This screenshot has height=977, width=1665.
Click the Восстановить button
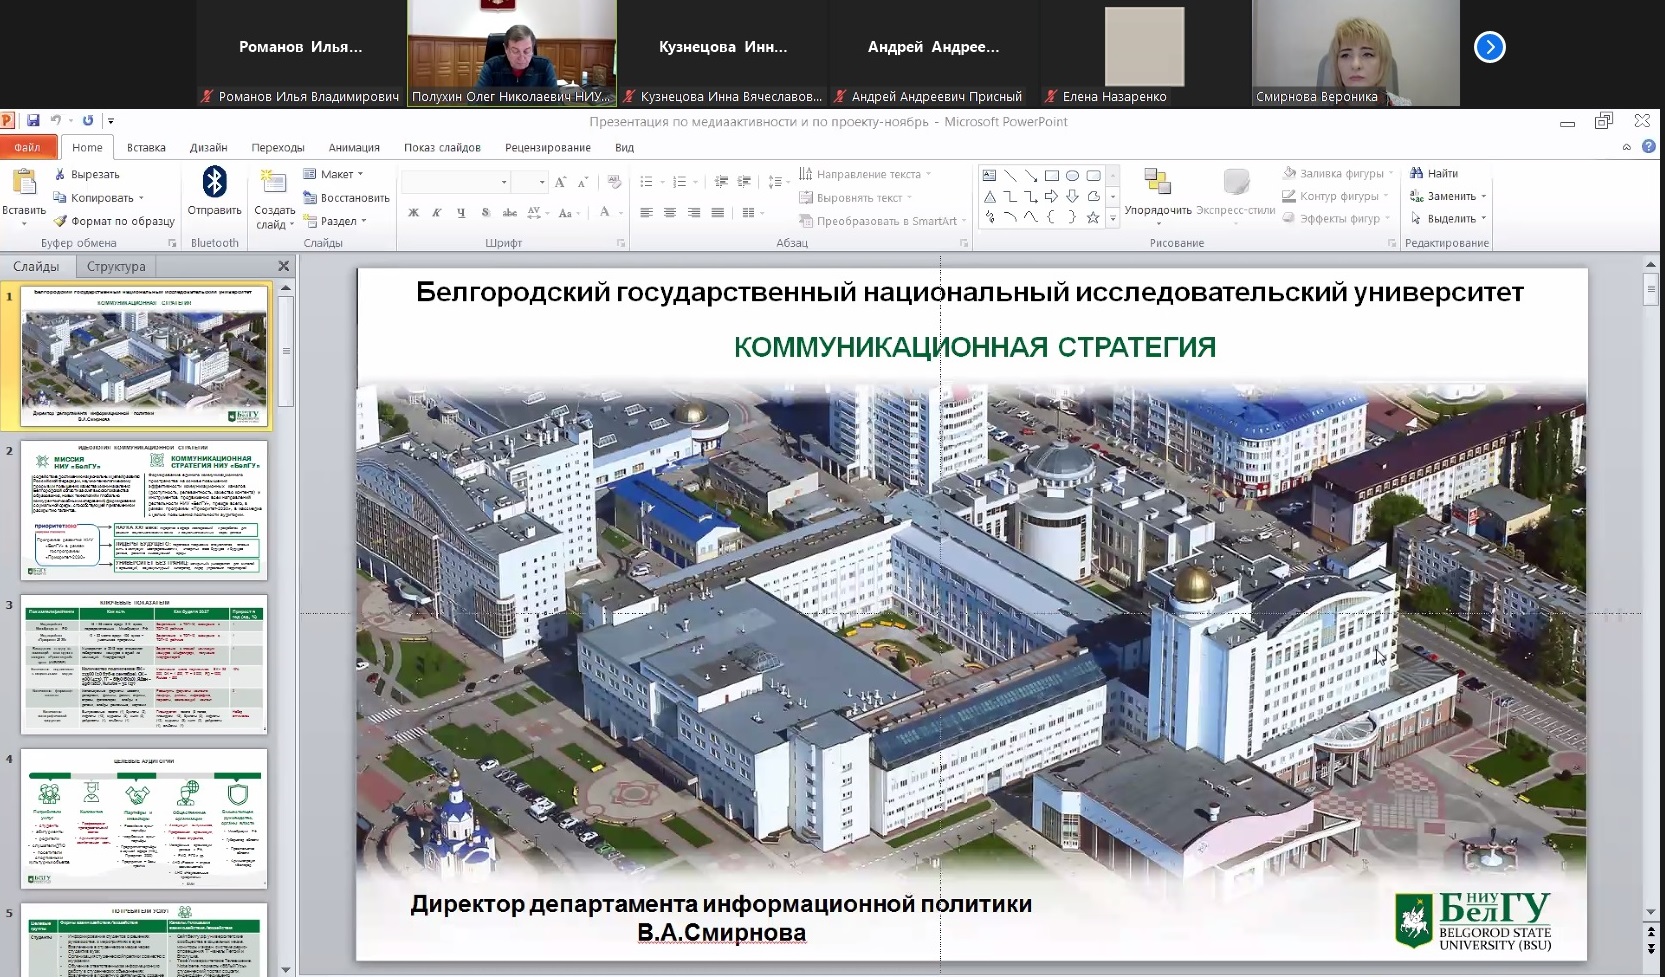pos(347,198)
